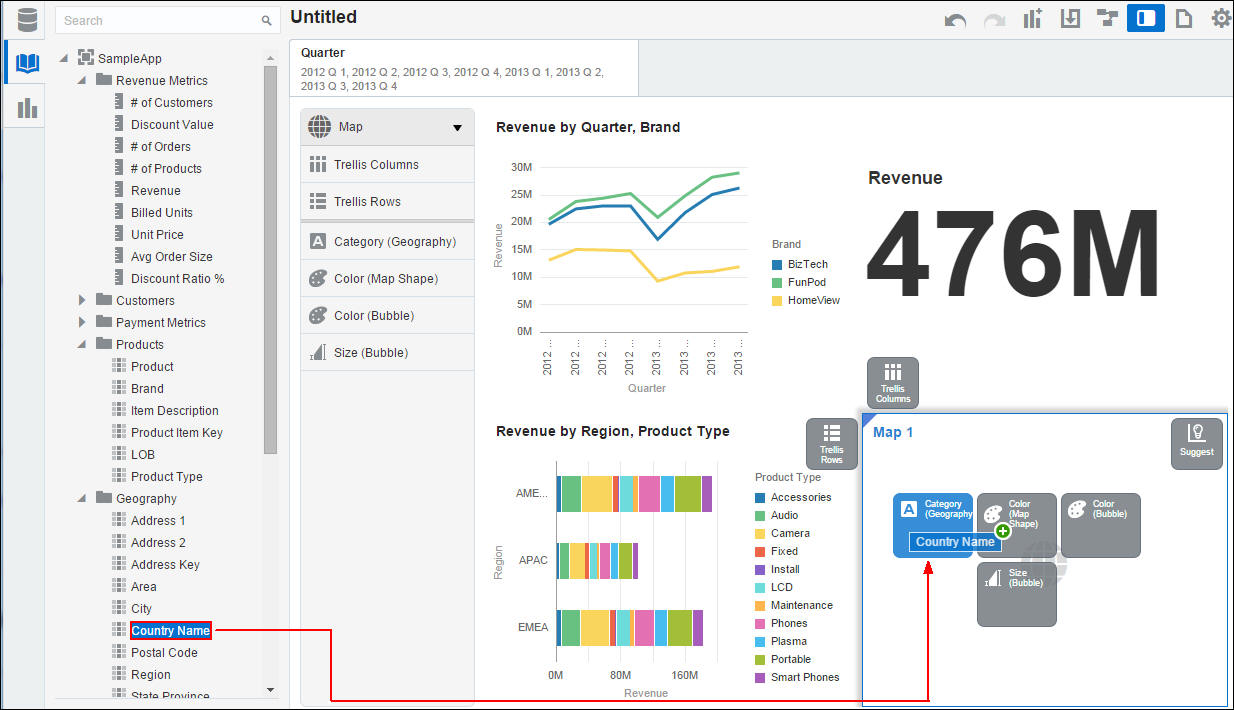Click Color (Map Shape) row in panel
1234x710 pixels.
pyautogui.click(x=388, y=278)
